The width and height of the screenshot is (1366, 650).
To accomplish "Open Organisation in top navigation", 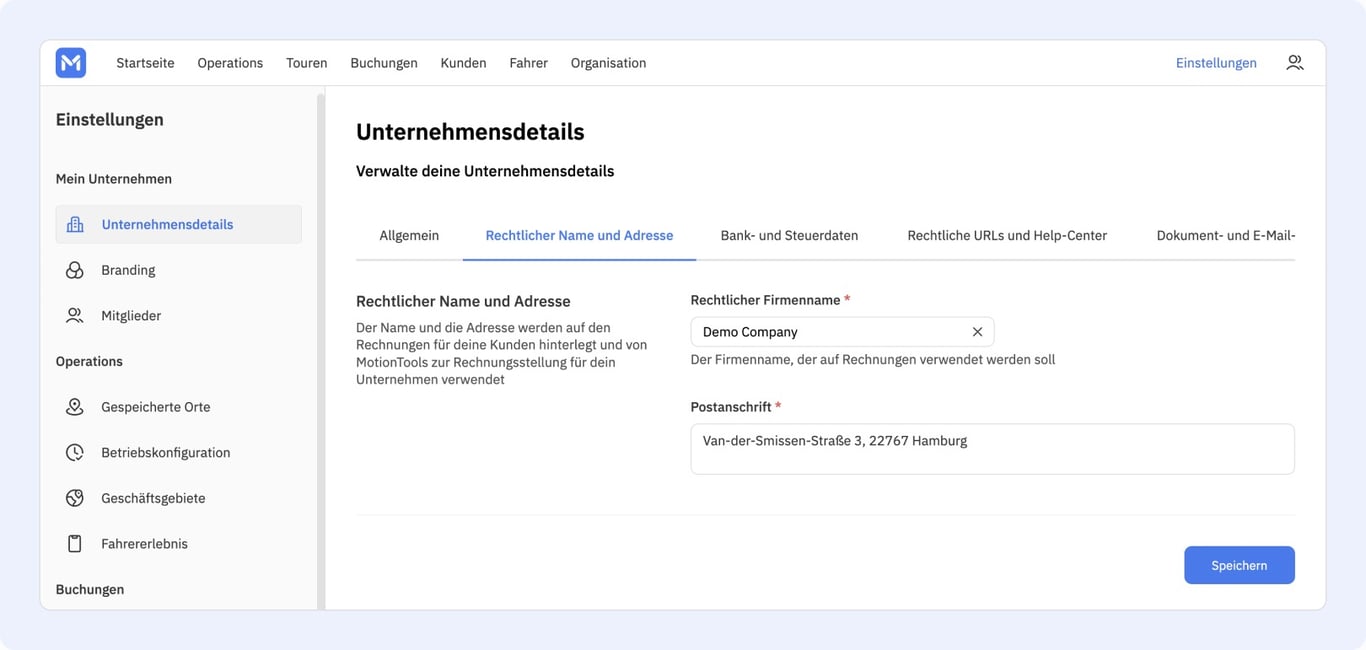I will [x=608, y=62].
